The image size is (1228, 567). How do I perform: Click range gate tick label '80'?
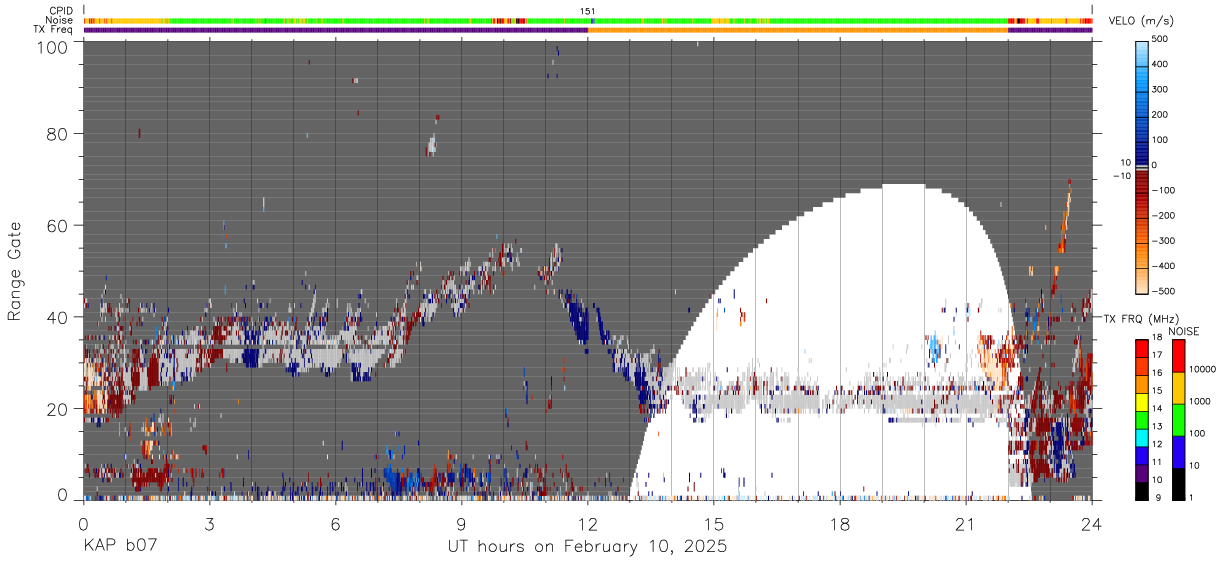tap(59, 134)
